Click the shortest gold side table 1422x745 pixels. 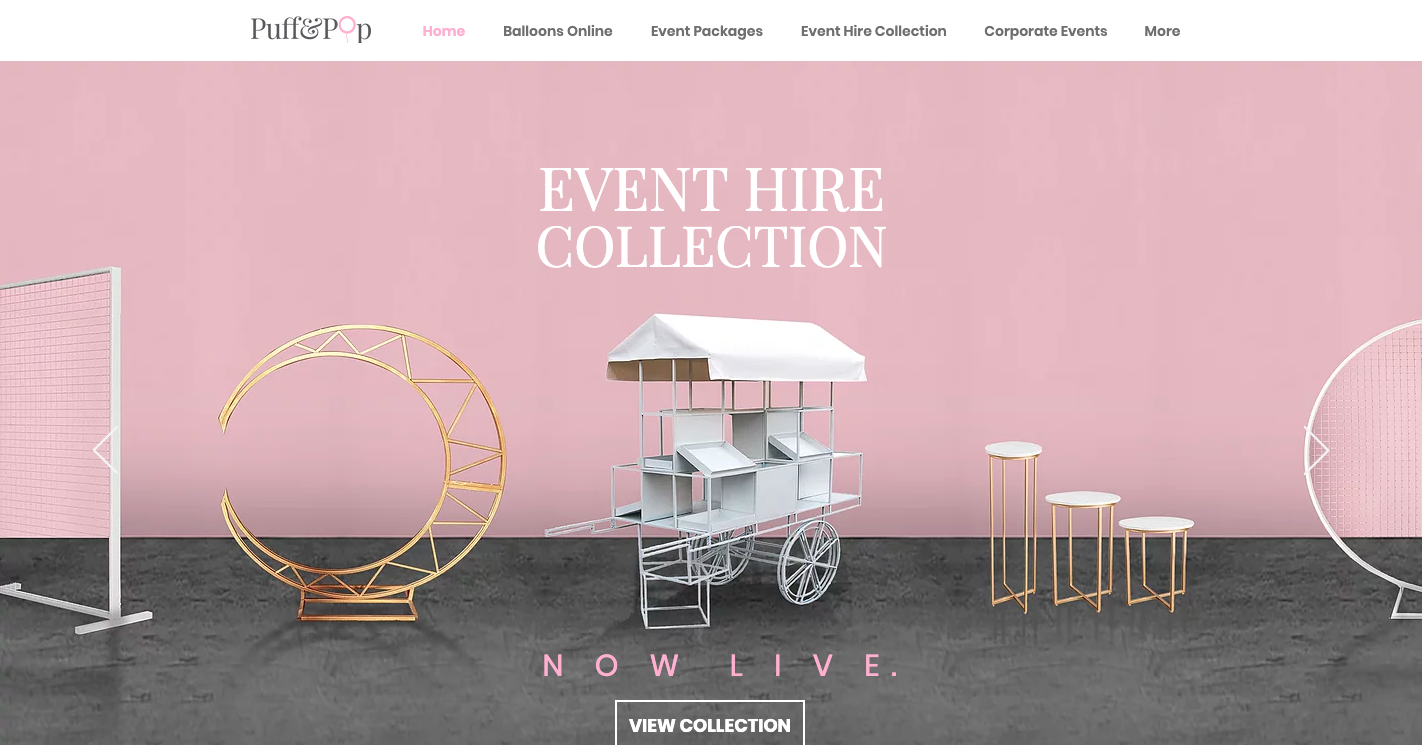[x=1156, y=564]
